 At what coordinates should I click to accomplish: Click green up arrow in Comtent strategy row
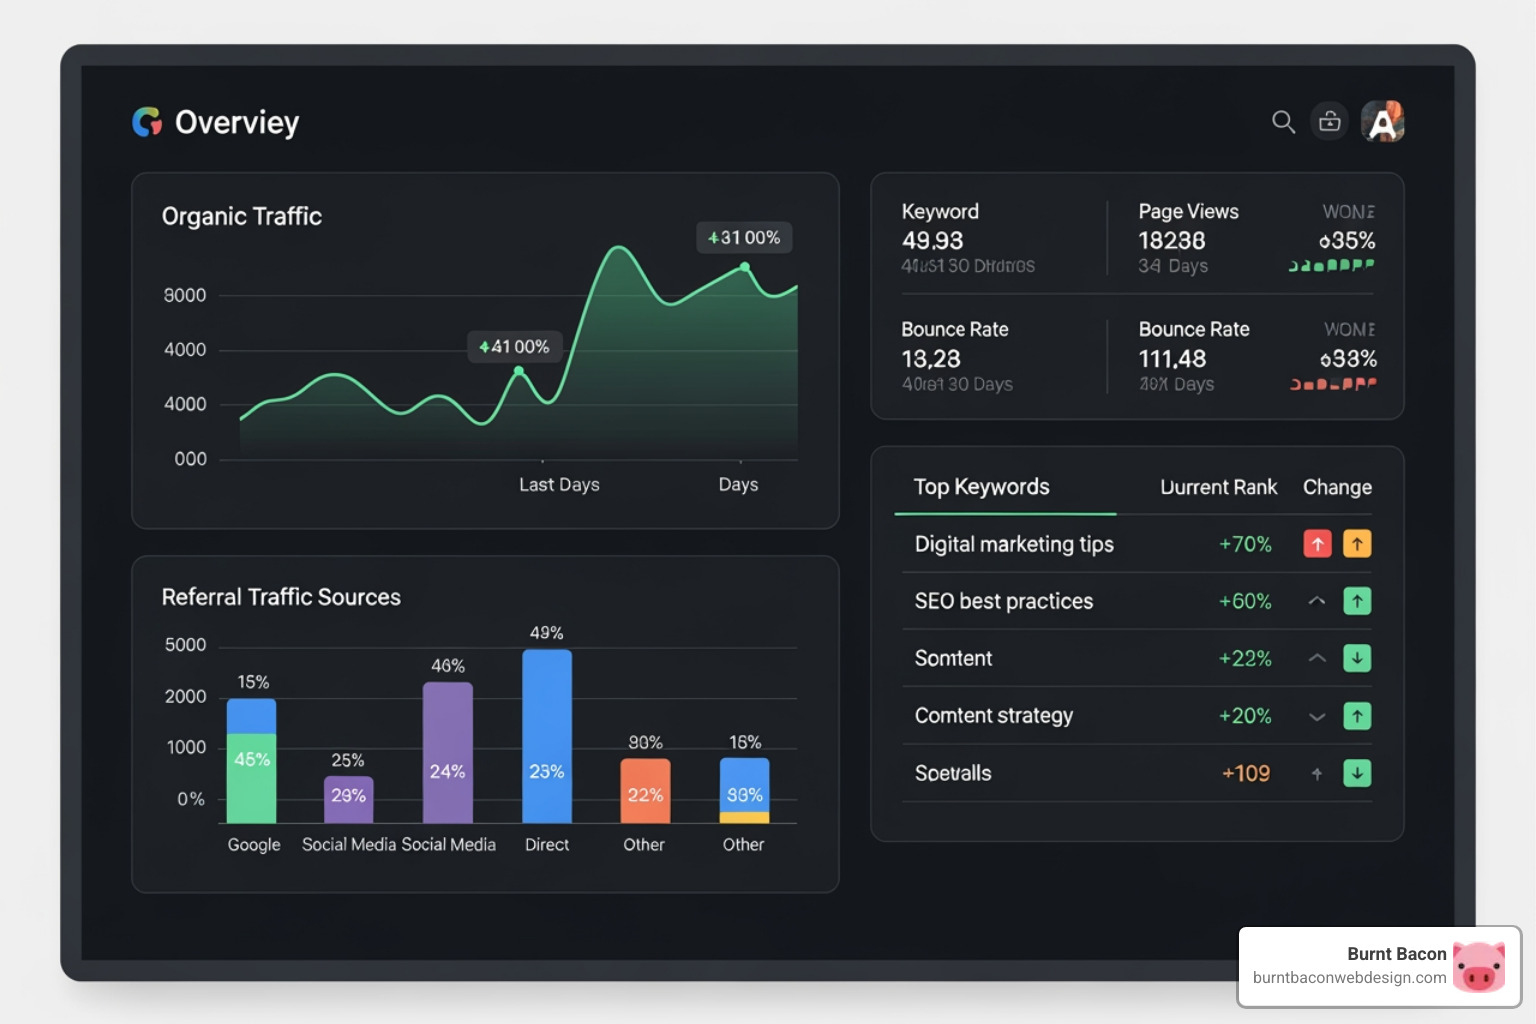1357,716
